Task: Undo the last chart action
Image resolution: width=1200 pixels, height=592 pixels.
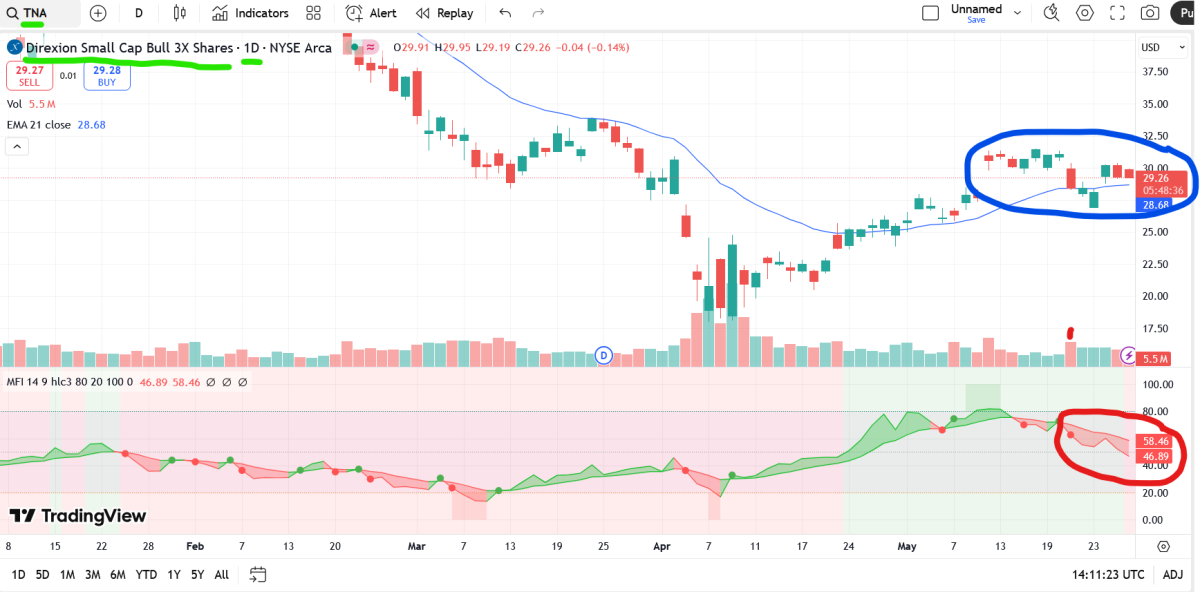Action: 505,13
